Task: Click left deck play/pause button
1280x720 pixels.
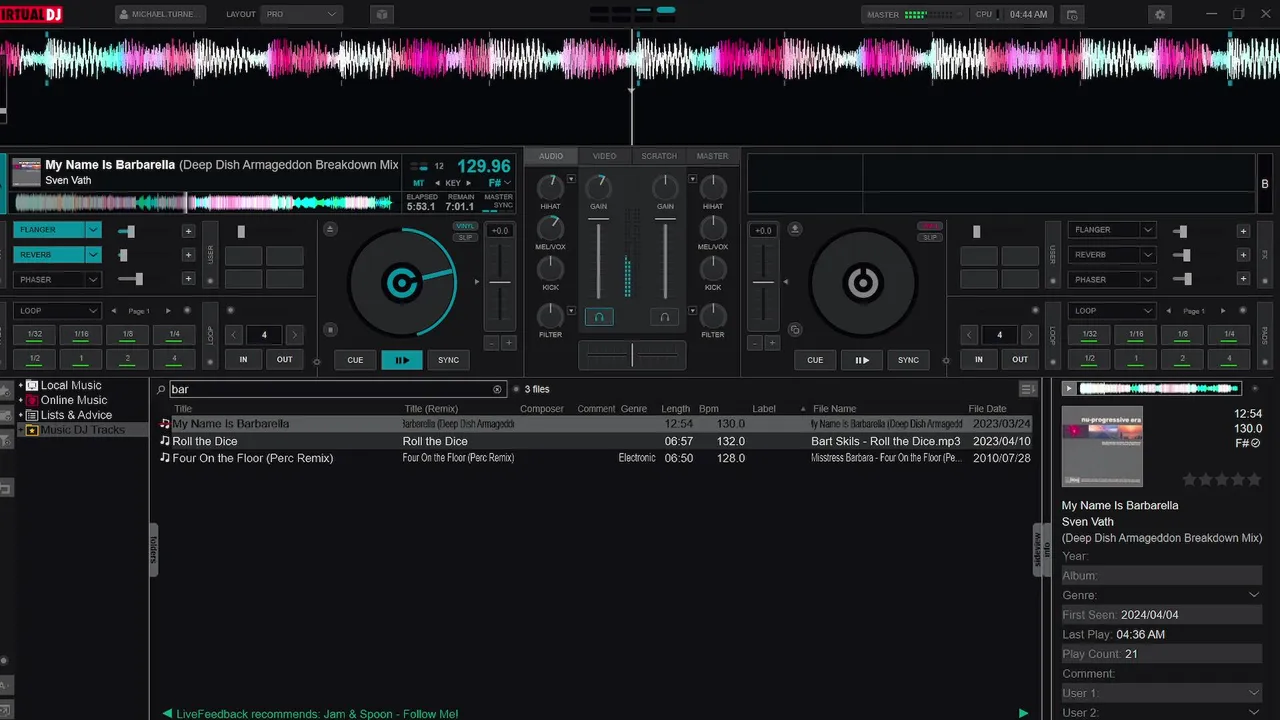Action: (402, 360)
